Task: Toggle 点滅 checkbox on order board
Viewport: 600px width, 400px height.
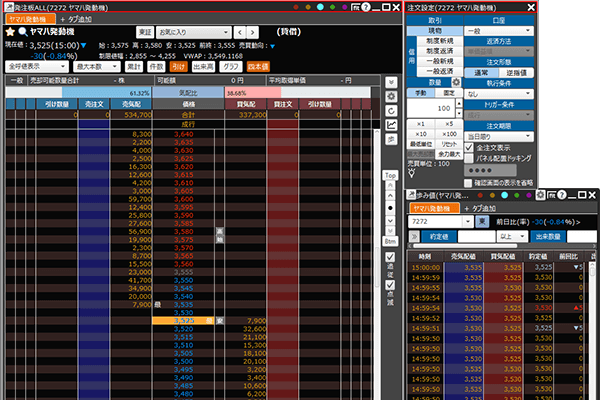Action: (x=390, y=285)
